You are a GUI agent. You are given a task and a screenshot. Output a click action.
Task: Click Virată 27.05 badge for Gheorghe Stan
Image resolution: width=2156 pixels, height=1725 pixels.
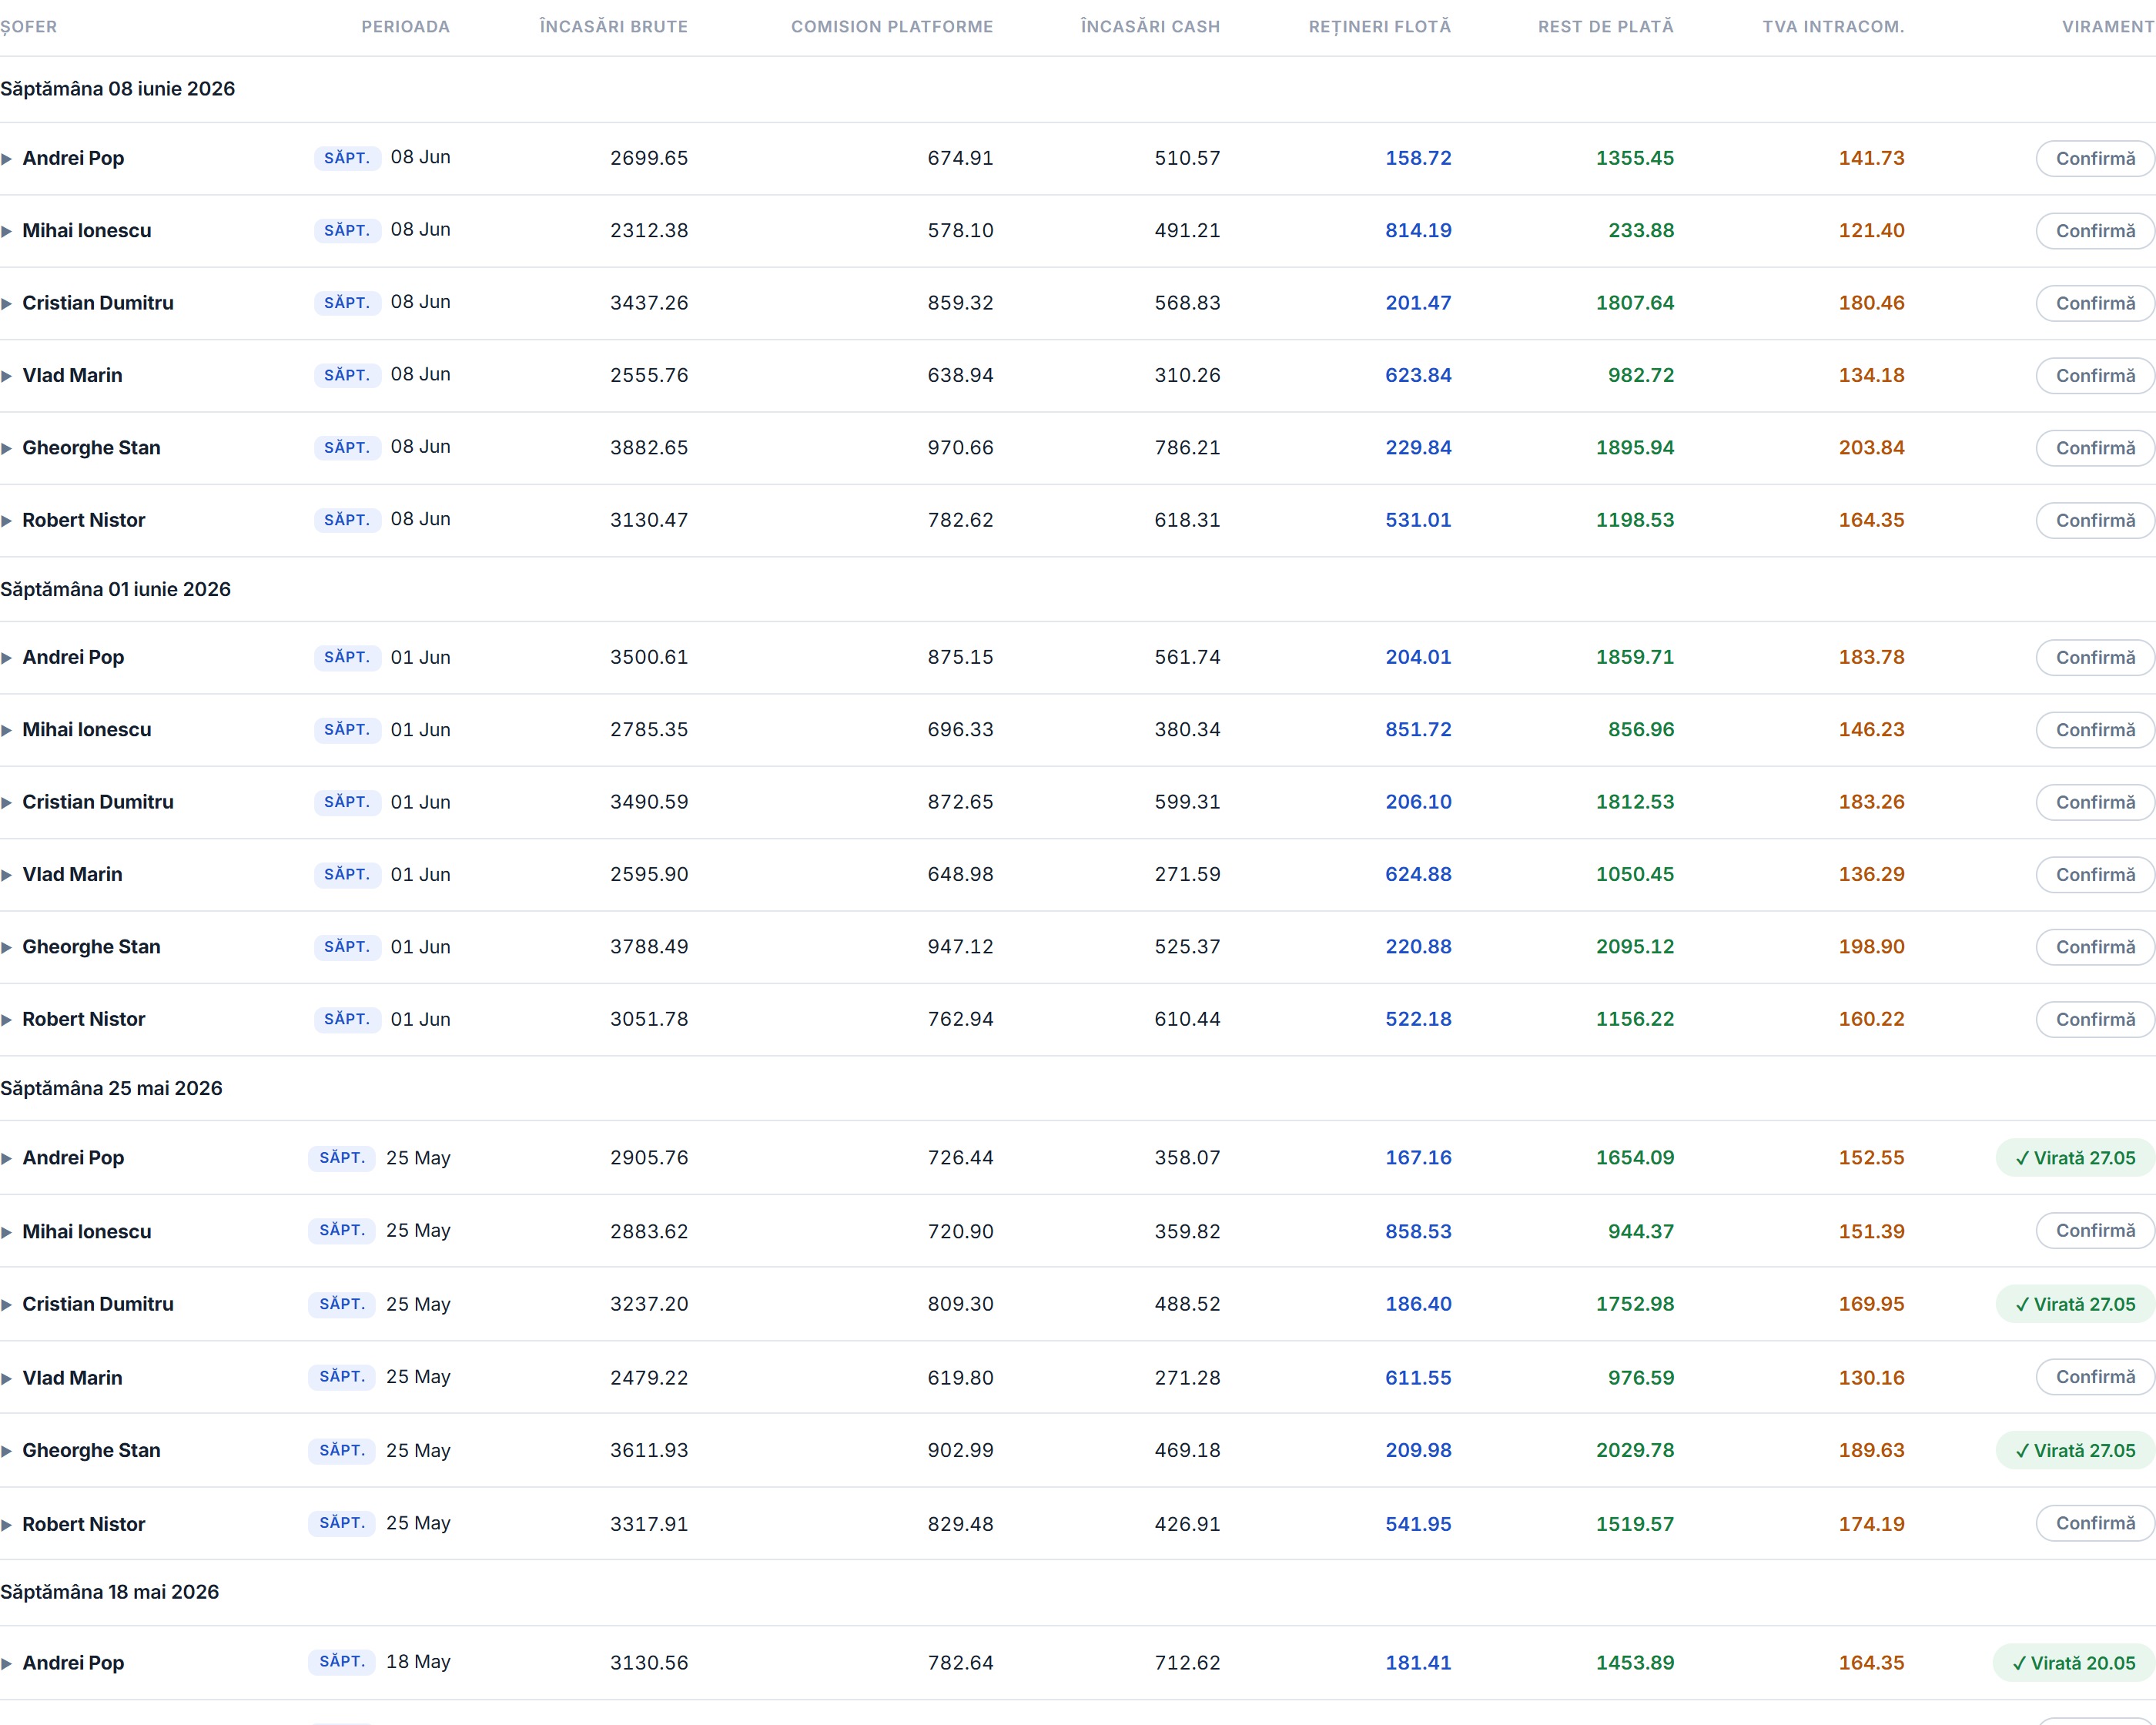pos(2075,1450)
